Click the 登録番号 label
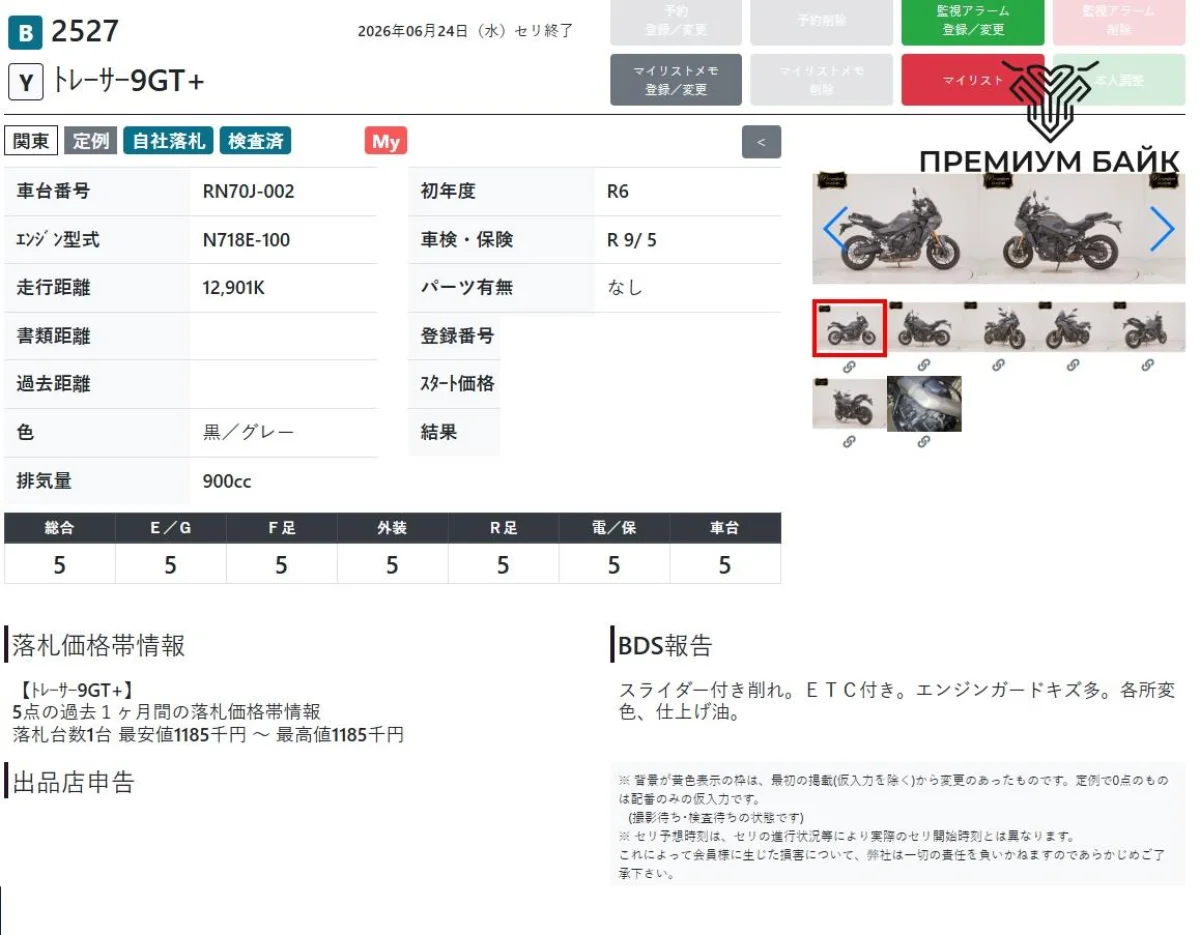Image resolution: width=1200 pixels, height=935 pixels. (457, 336)
